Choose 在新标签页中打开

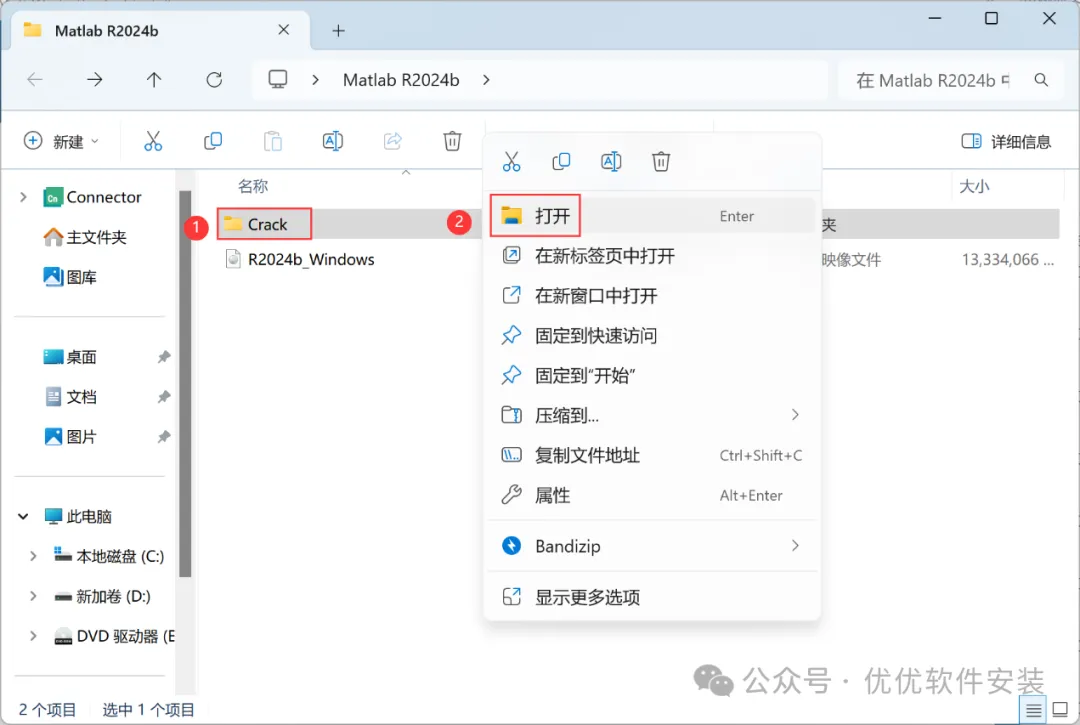click(x=652, y=255)
